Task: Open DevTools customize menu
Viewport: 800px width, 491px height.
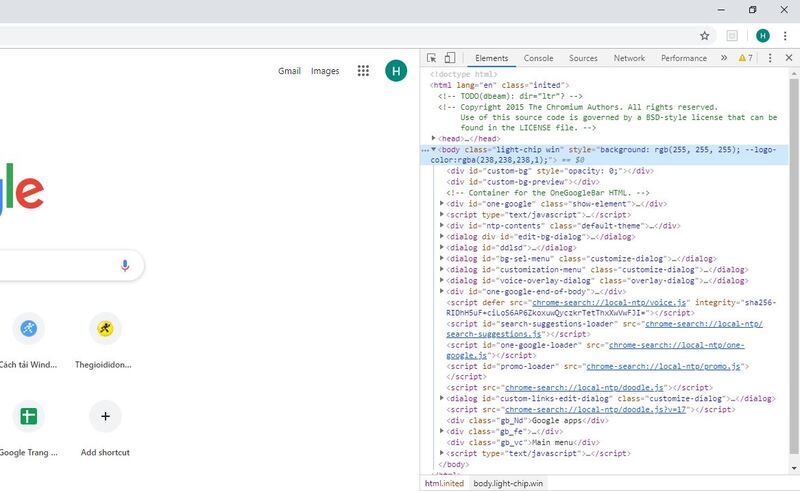Action: click(x=770, y=58)
